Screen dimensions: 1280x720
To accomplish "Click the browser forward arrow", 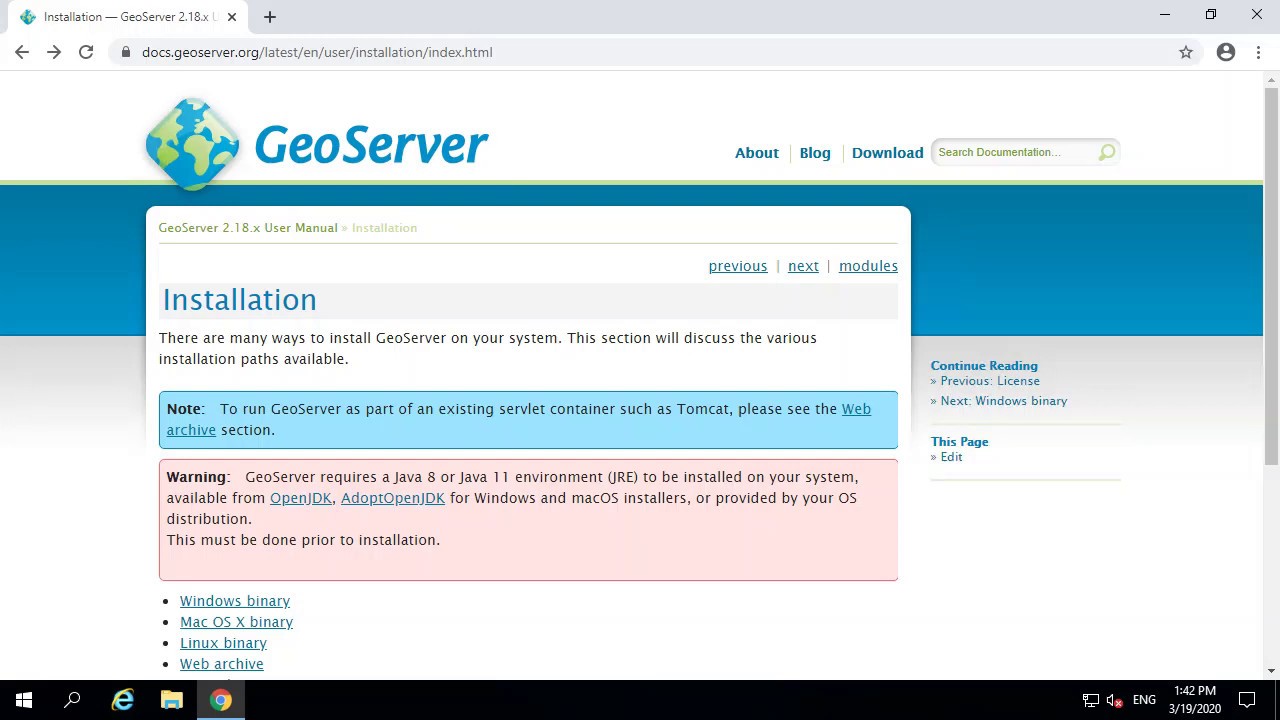I will tap(54, 52).
